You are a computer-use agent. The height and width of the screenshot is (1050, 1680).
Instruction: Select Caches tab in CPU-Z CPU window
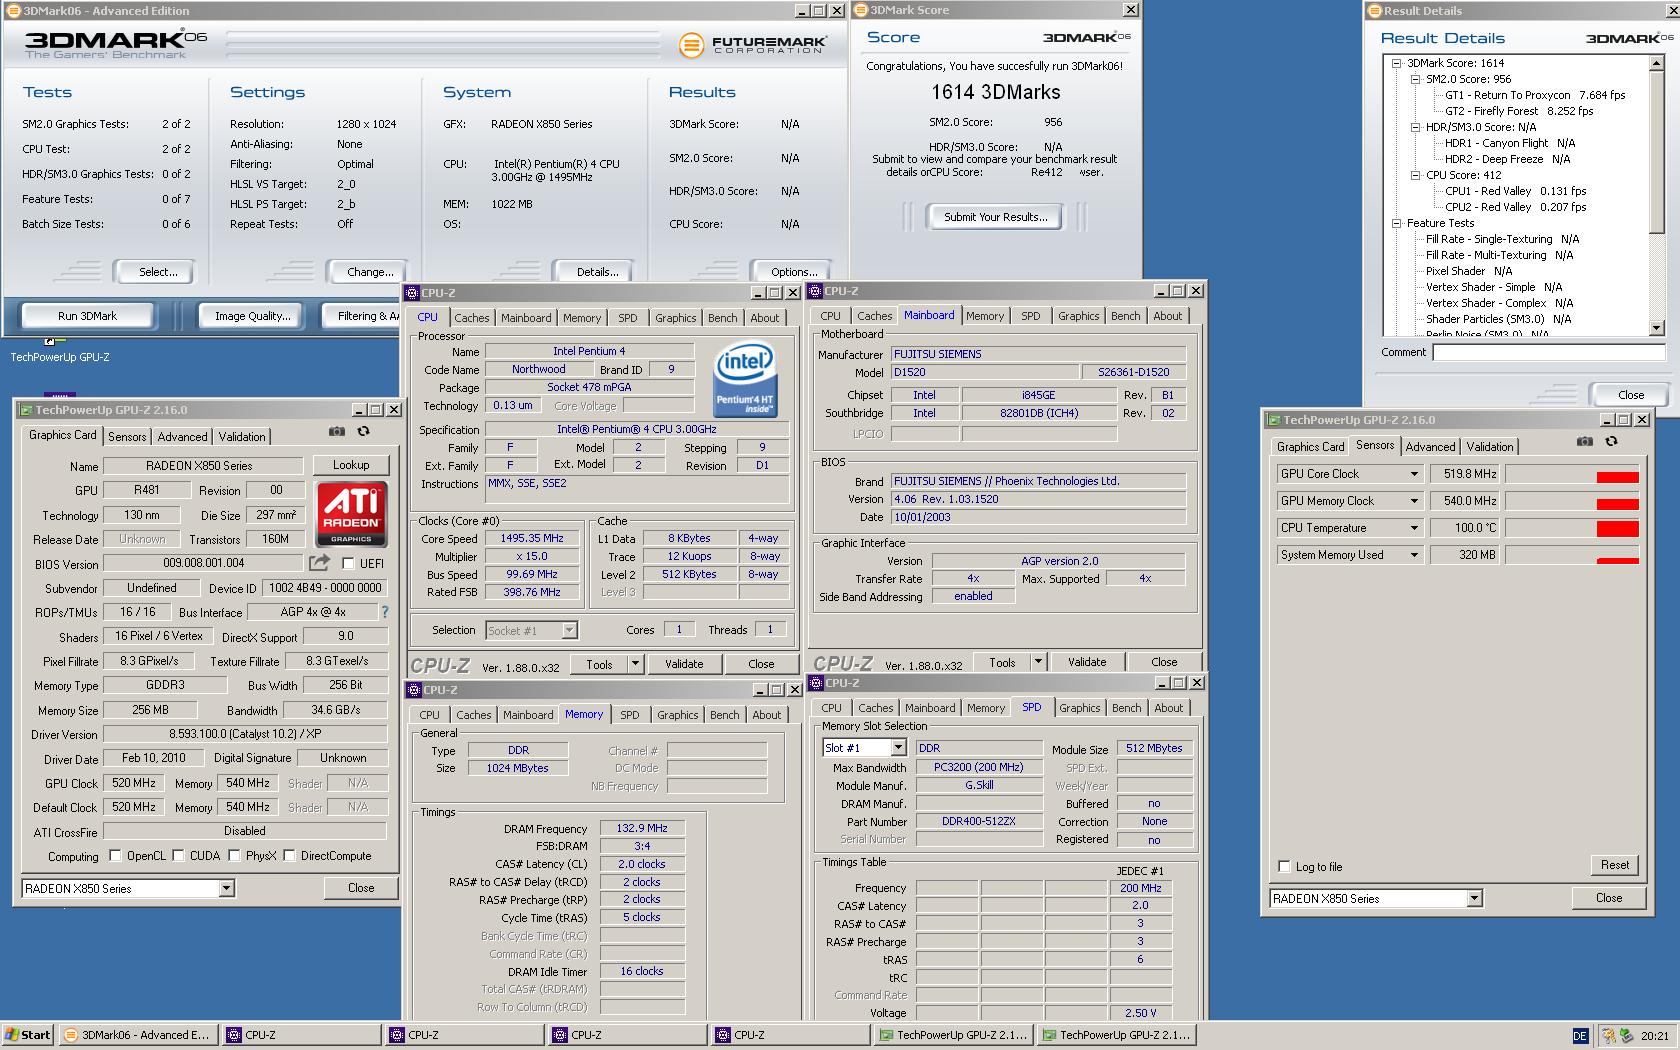click(472, 318)
